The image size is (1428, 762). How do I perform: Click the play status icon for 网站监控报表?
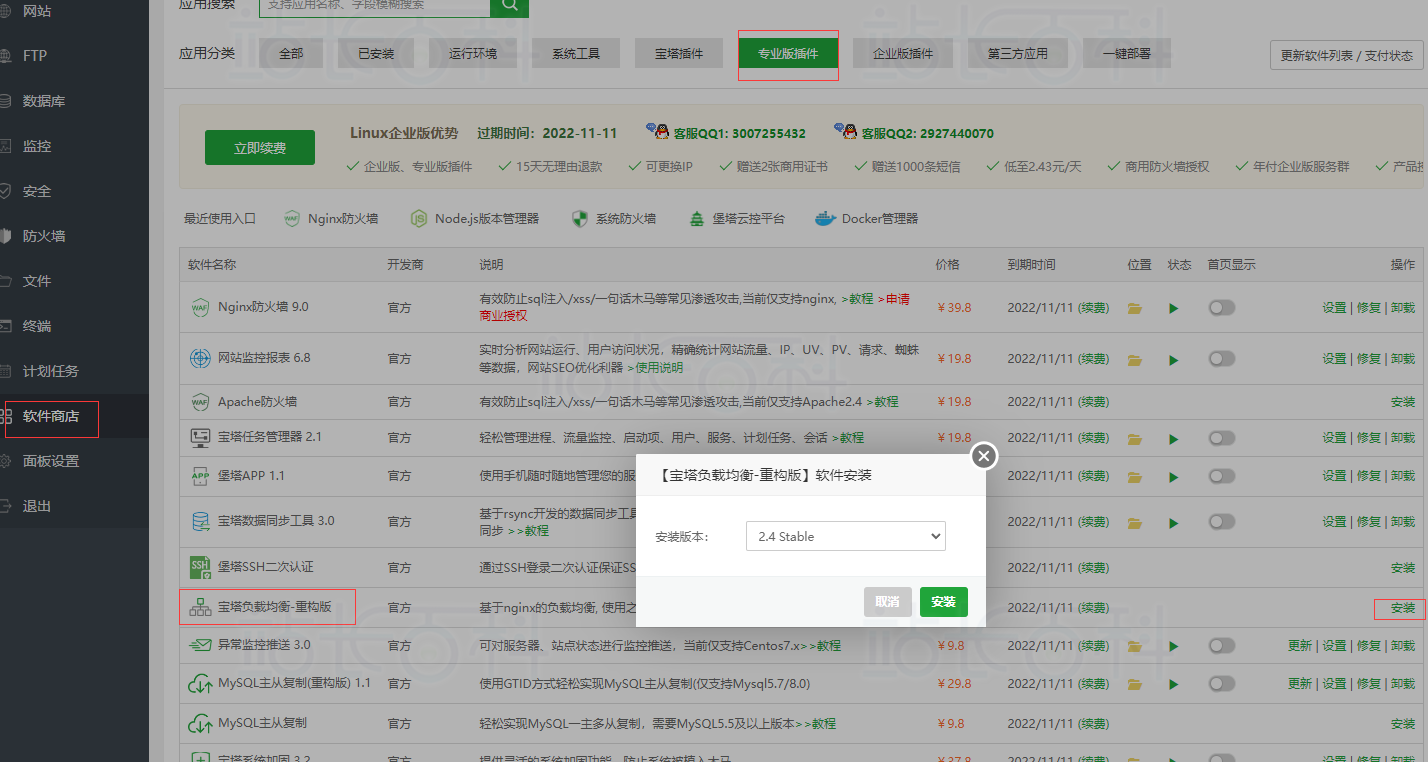1174,359
